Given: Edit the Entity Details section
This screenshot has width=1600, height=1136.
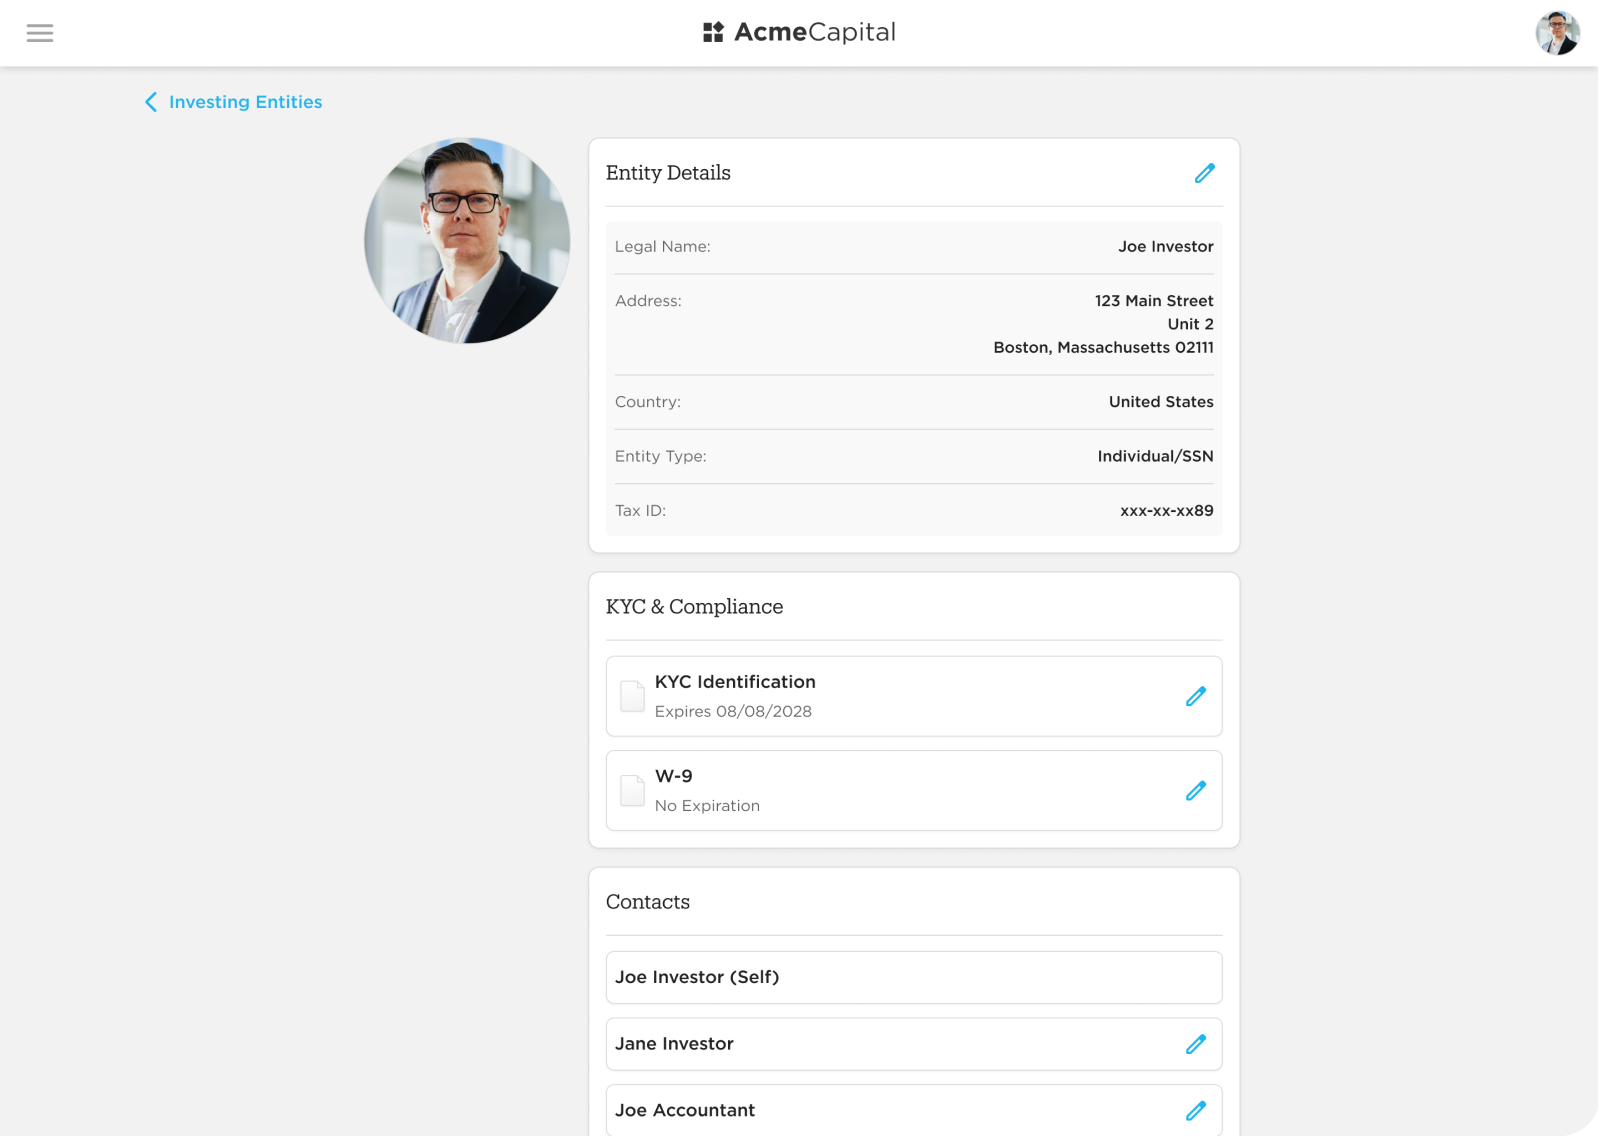Looking at the screenshot, I should click(1204, 173).
